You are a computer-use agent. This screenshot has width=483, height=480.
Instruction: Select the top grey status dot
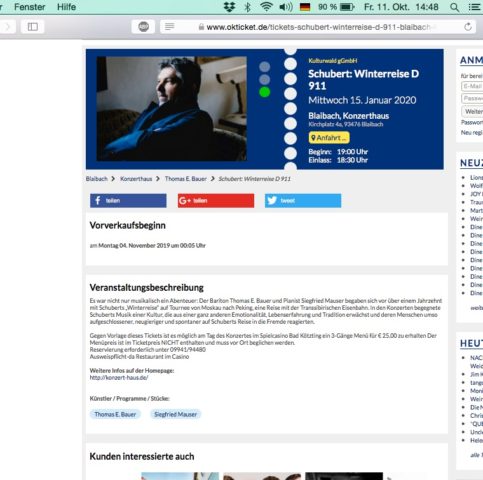pos(265,67)
